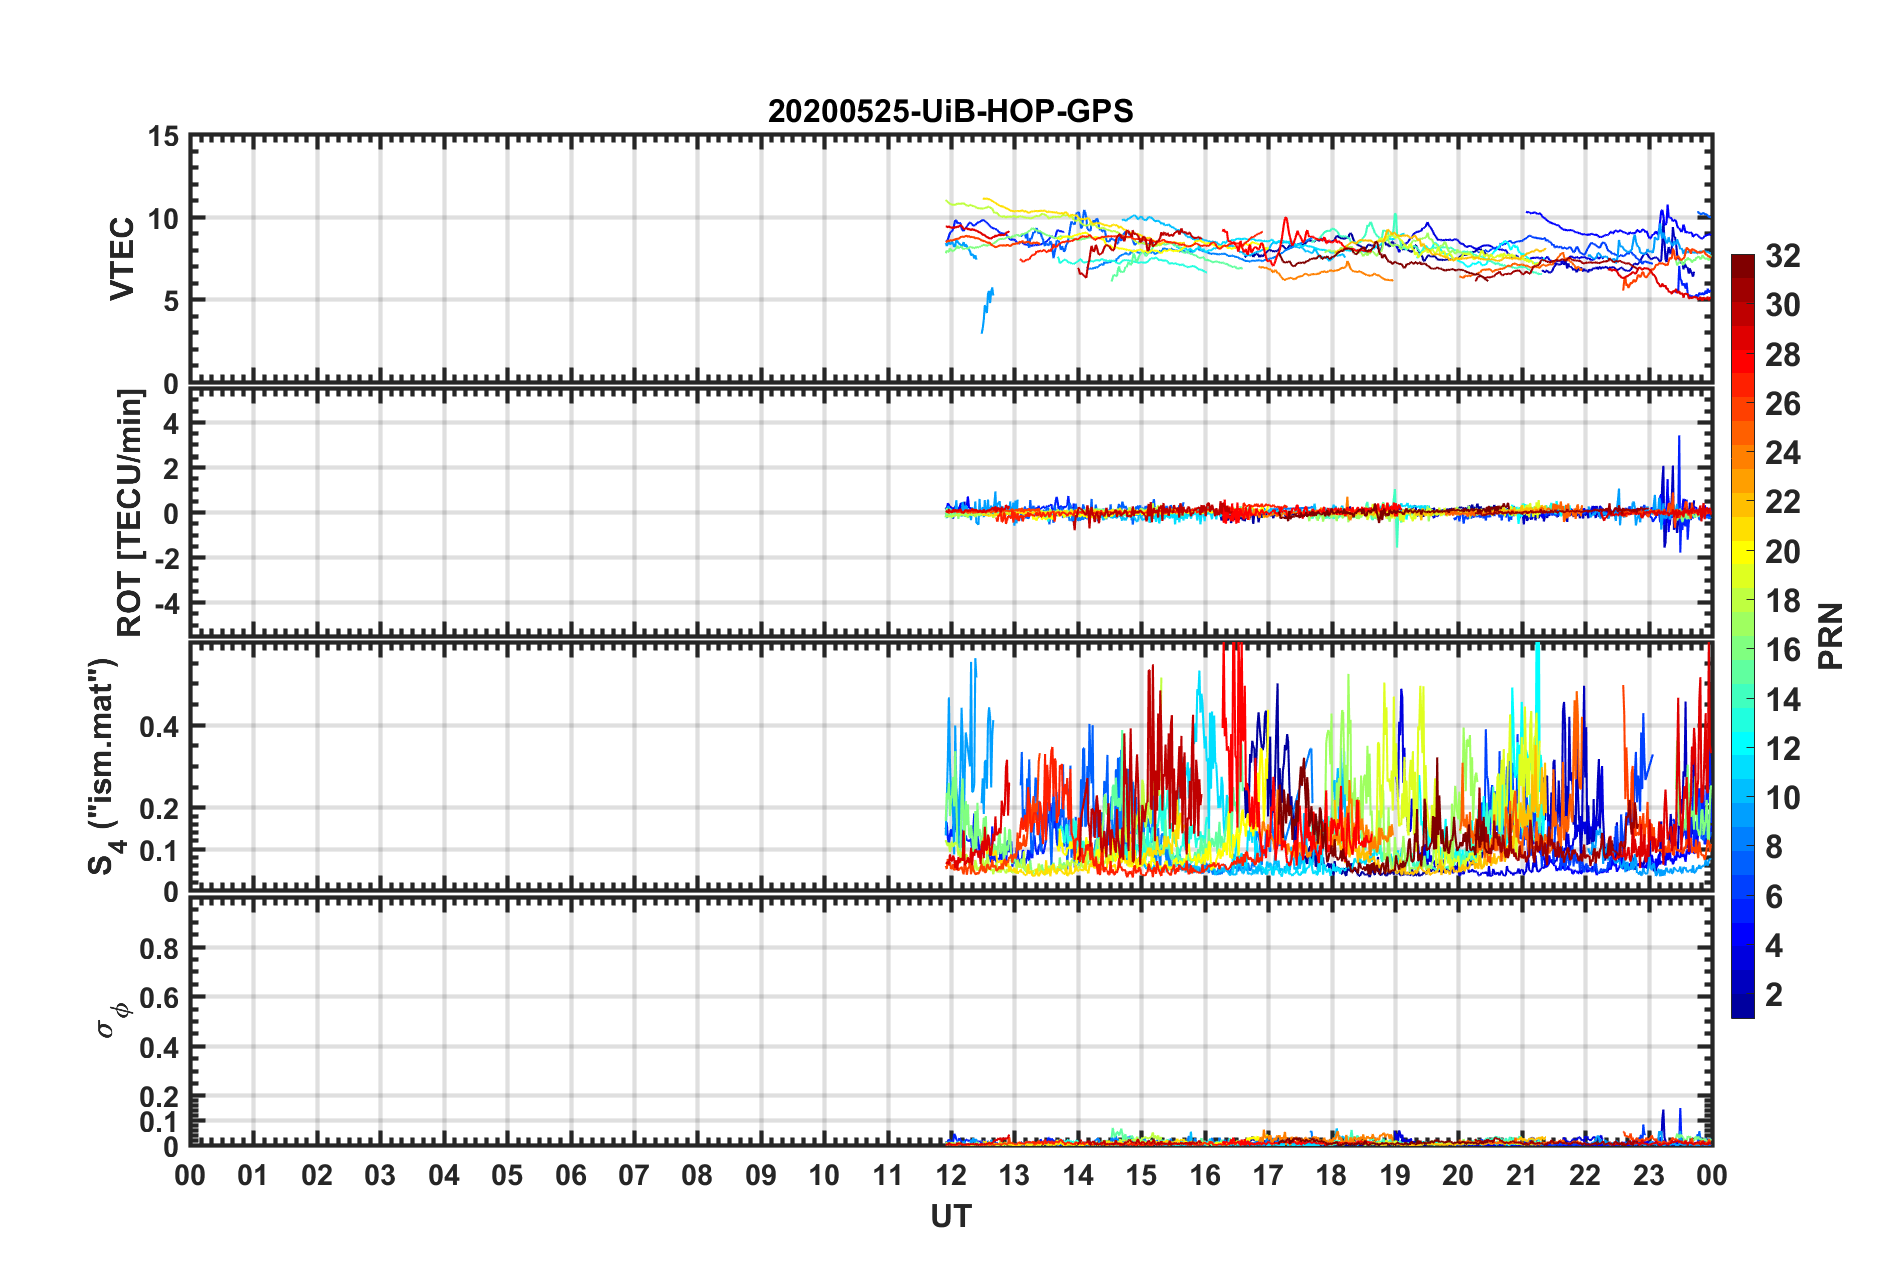Screen dimensions: 1902x1272
Task: Select the "24" PRN colorbar tick label
Action: pos(1782,453)
